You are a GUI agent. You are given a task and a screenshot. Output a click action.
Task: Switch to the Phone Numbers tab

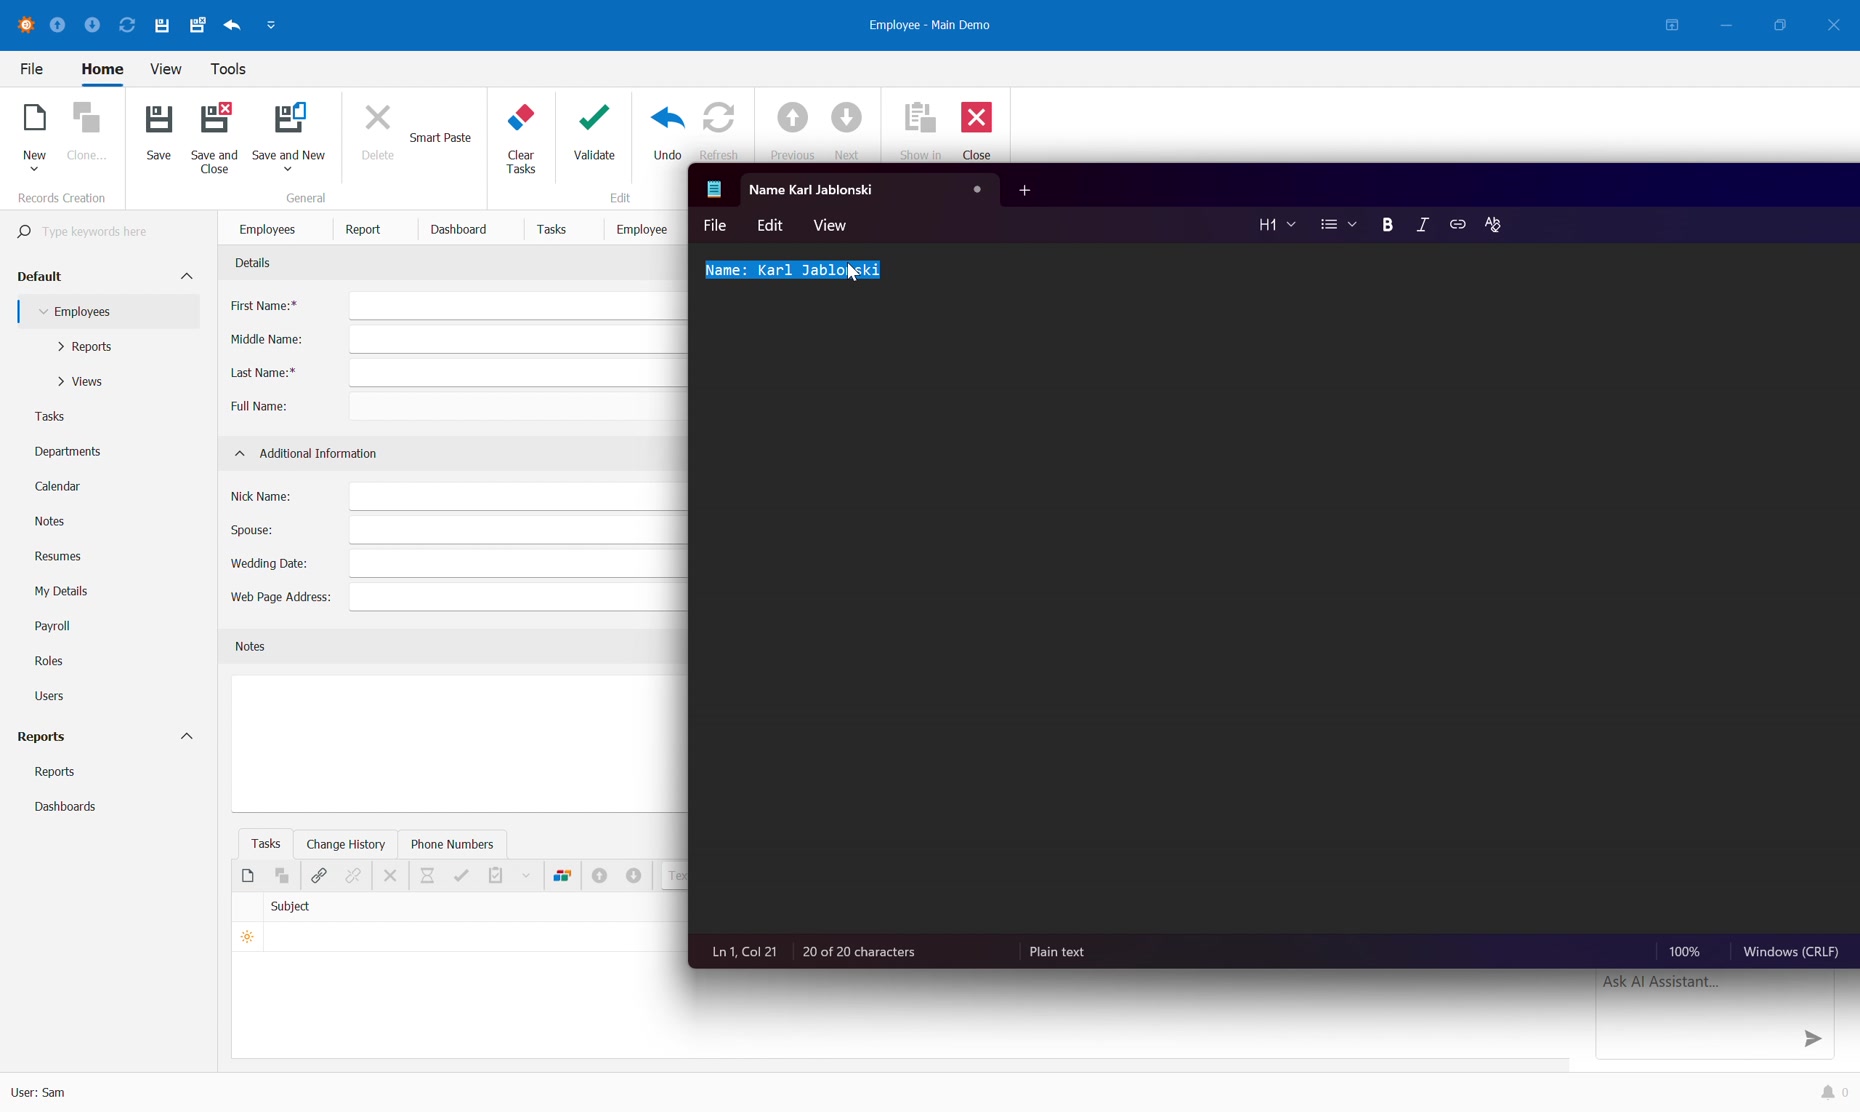(x=452, y=844)
